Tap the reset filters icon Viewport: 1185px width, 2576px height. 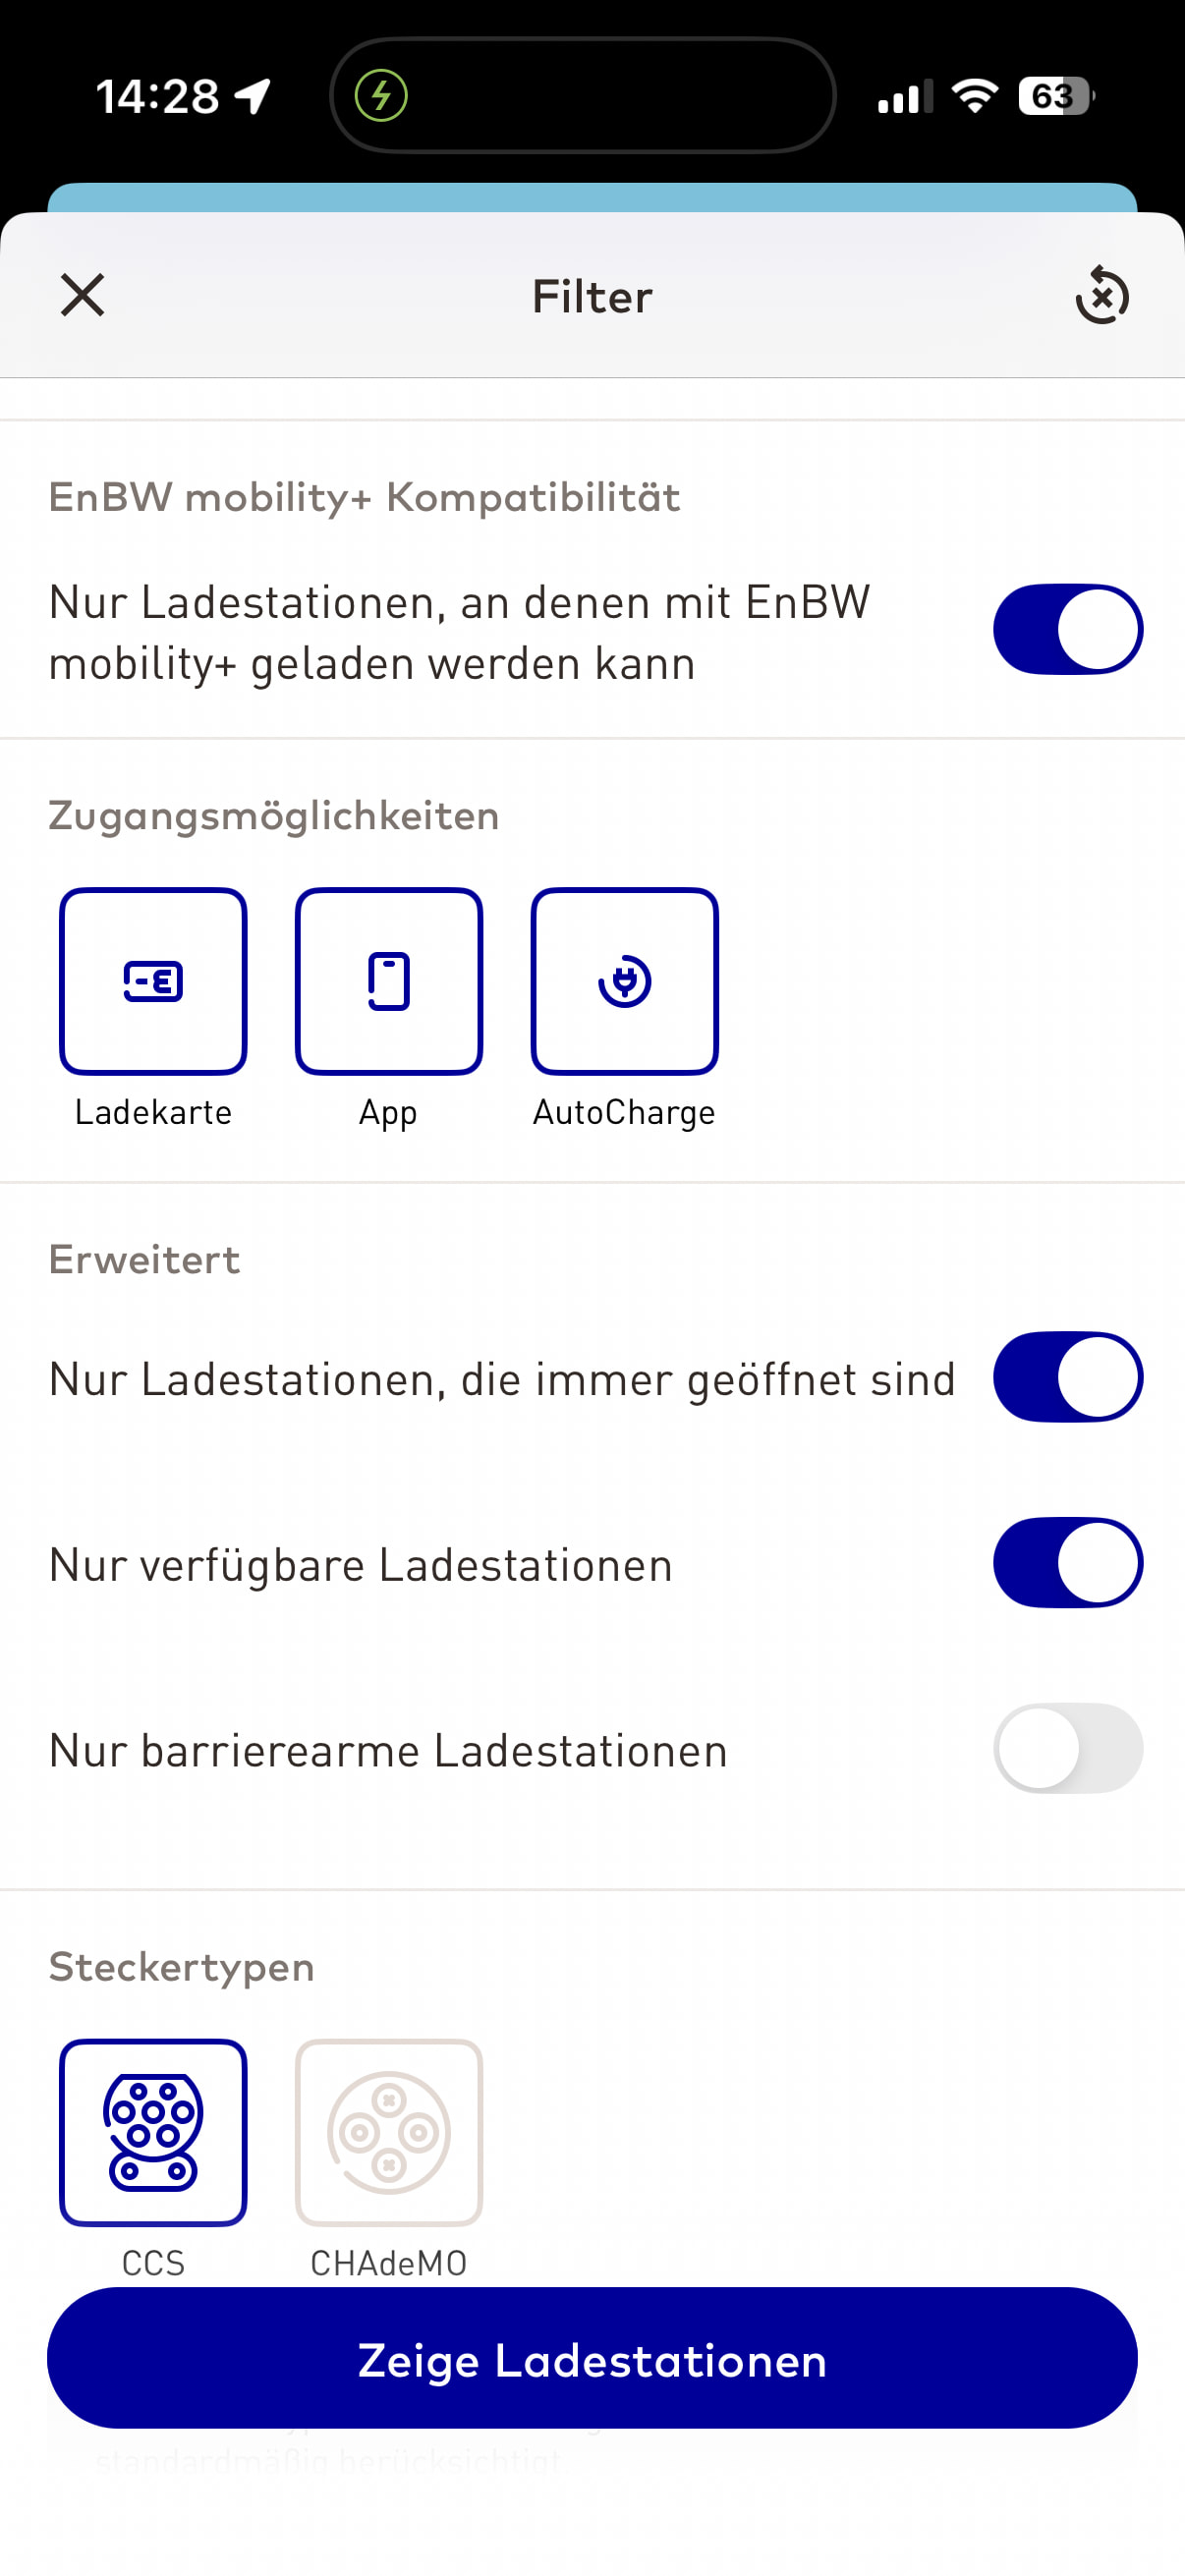tap(1102, 295)
